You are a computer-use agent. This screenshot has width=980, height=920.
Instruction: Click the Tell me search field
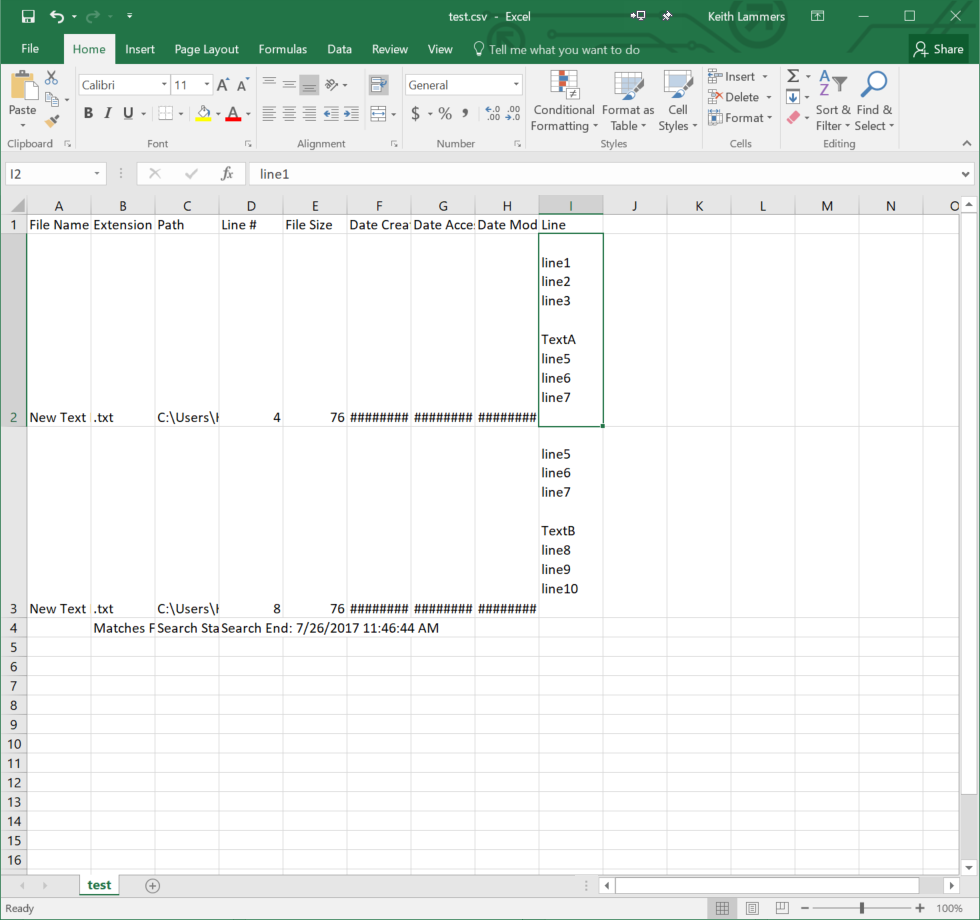pyautogui.click(x=564, y=49)
